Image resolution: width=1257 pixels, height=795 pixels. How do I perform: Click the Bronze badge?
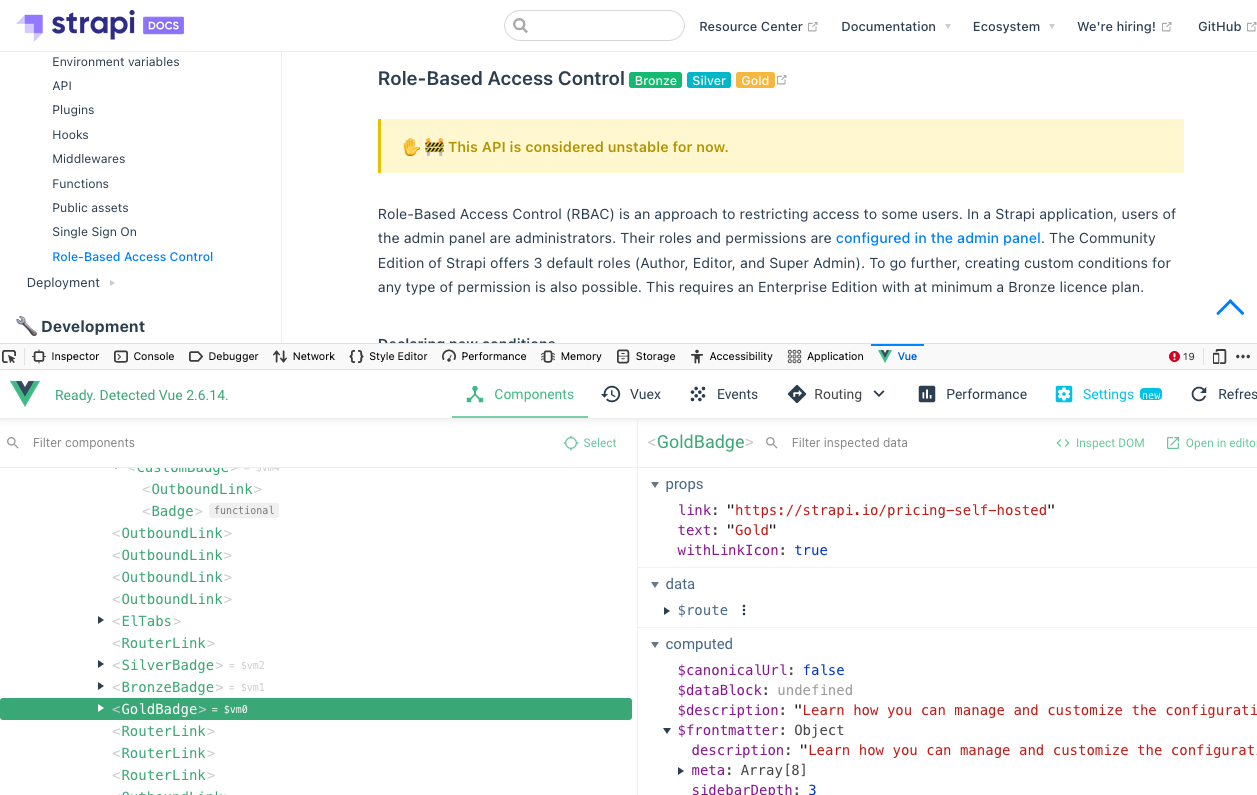pos(656,80)
